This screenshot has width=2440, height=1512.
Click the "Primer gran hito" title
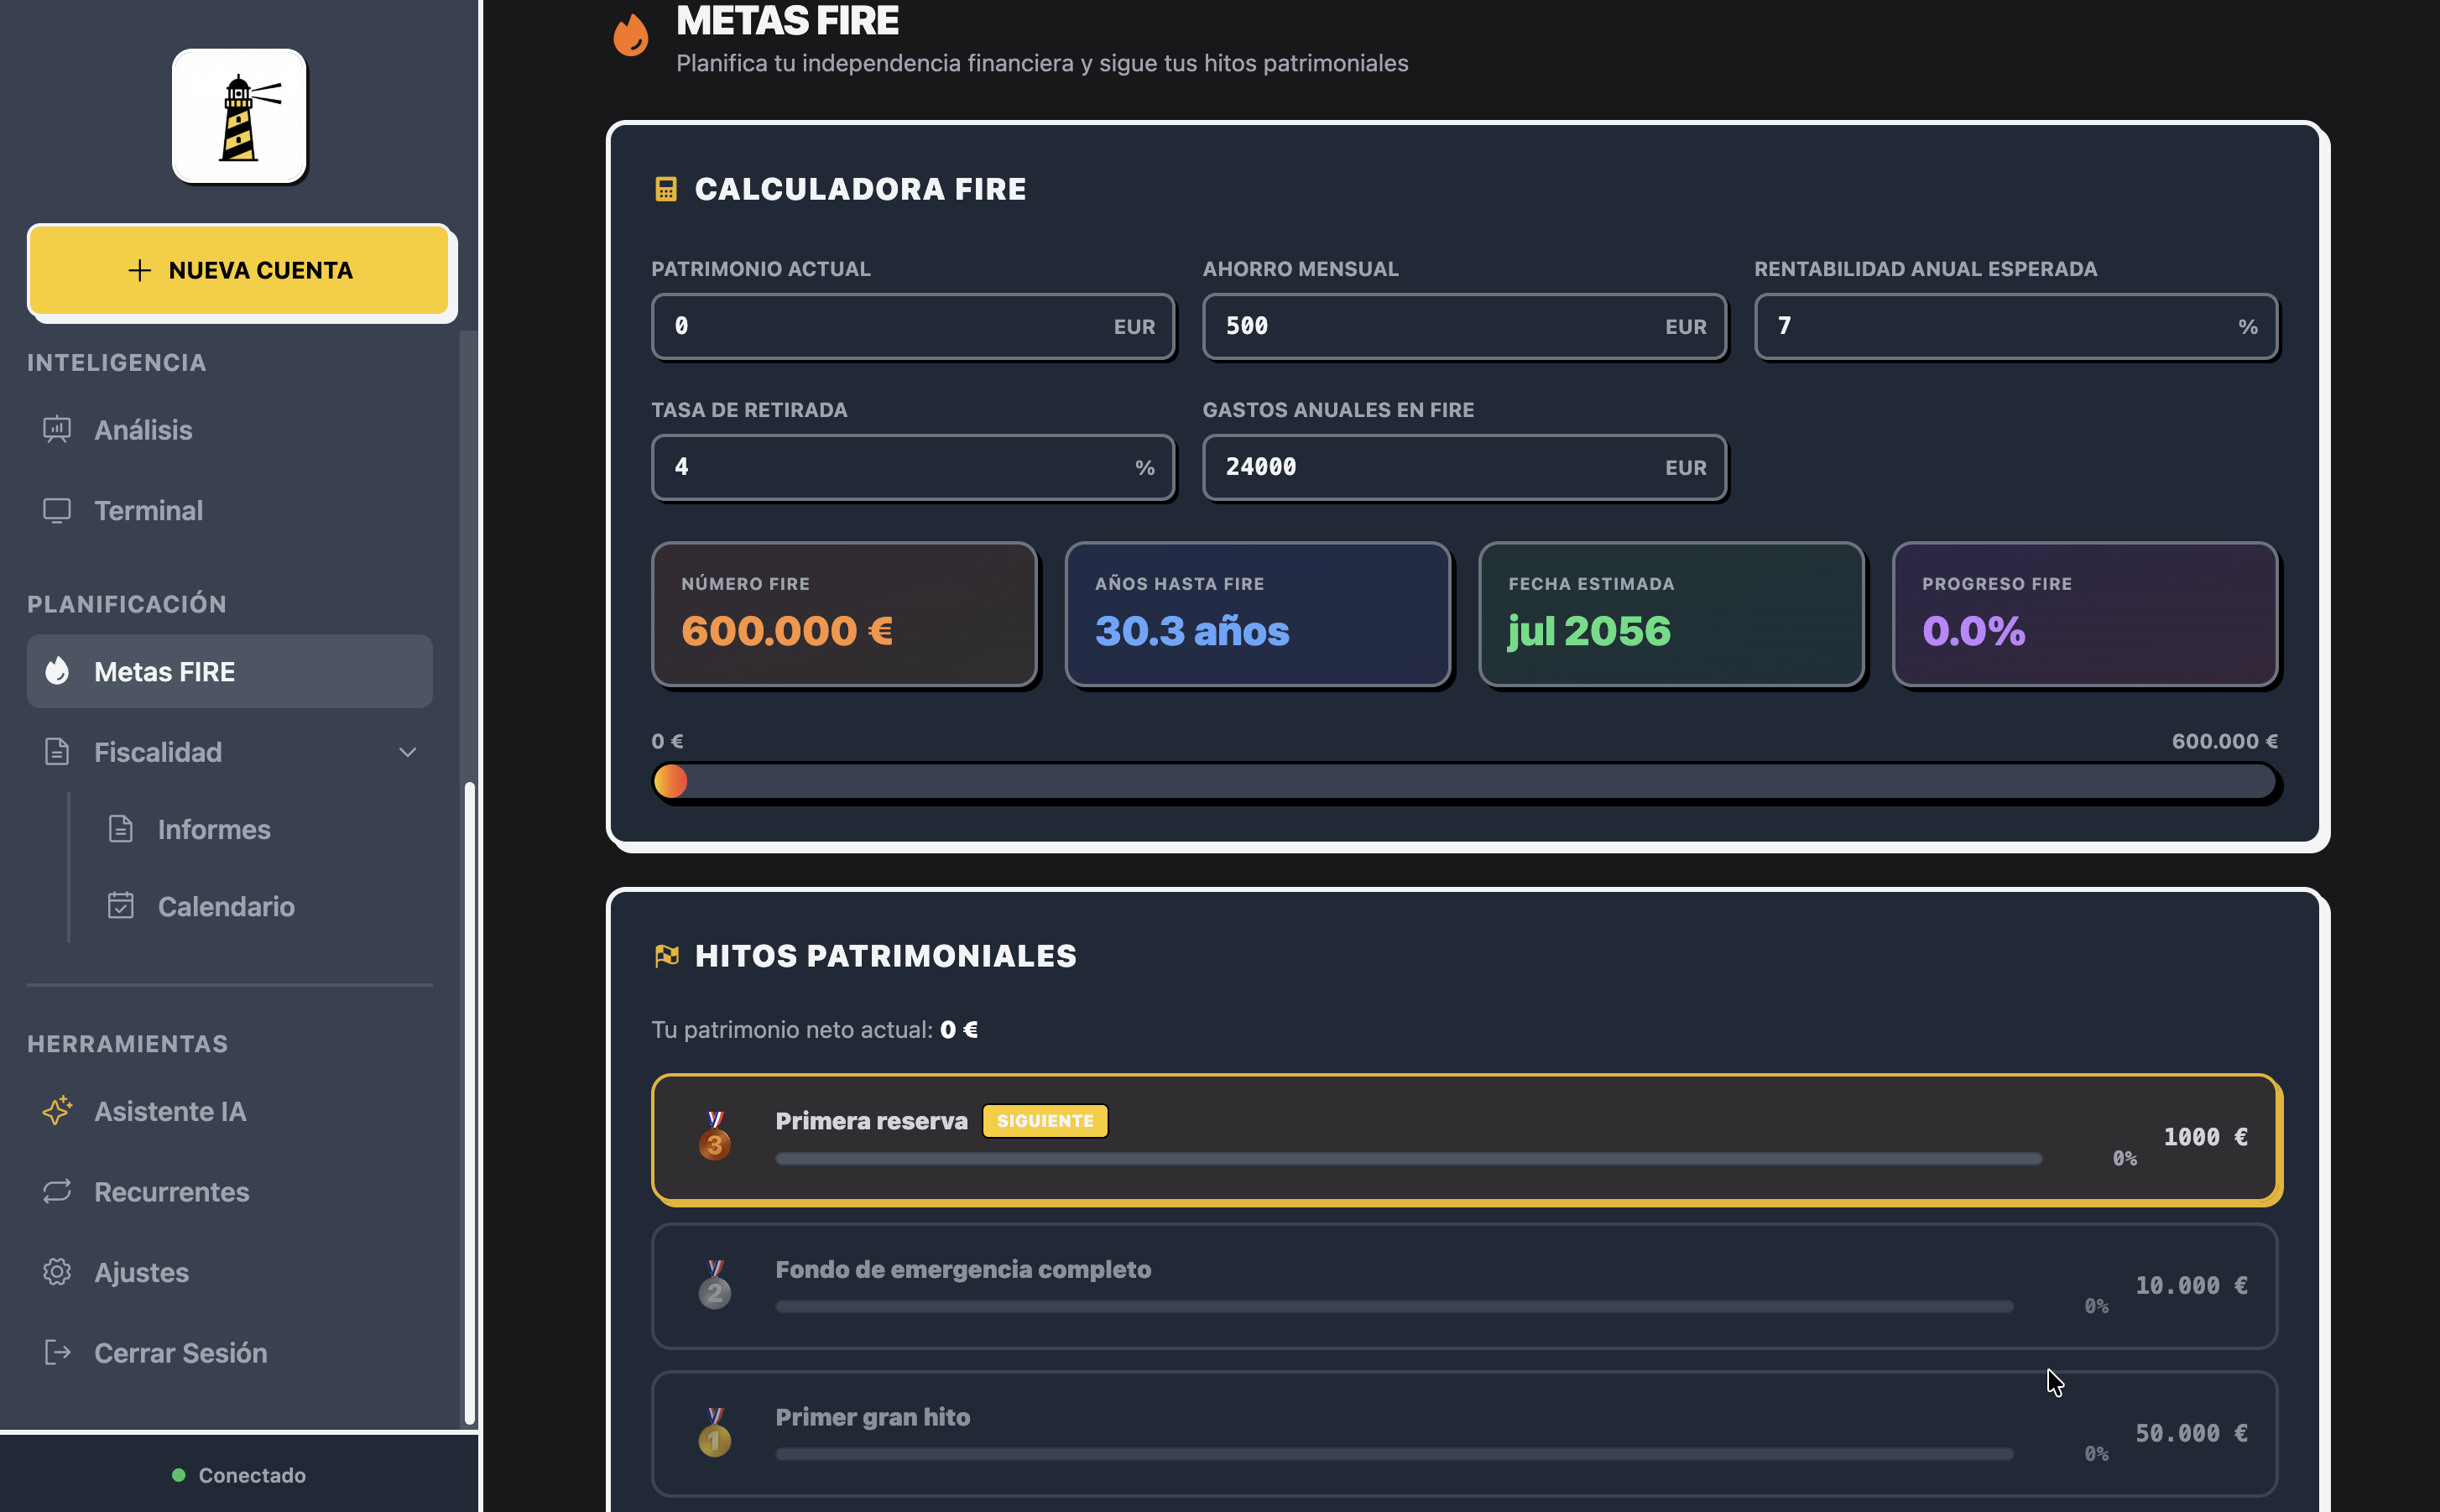[x=872, y=1417]
